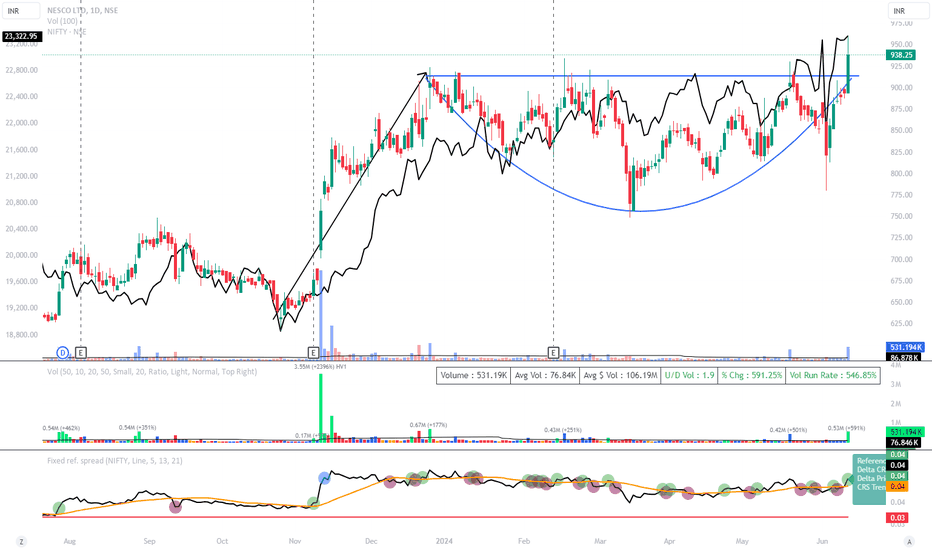932x550 pixels.
Task: Click the 0.42M (+501%) volume label
Action: click(788, 430)
